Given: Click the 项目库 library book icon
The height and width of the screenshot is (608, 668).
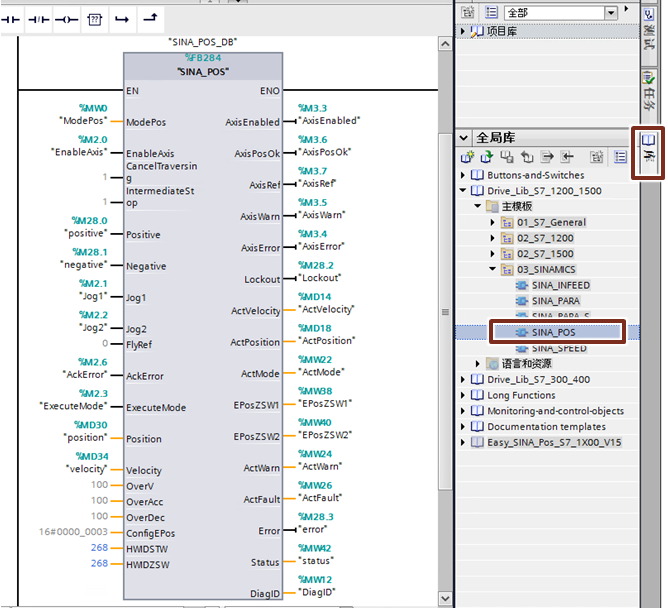Looking at the screenshot, I should (x=477, y=32).
